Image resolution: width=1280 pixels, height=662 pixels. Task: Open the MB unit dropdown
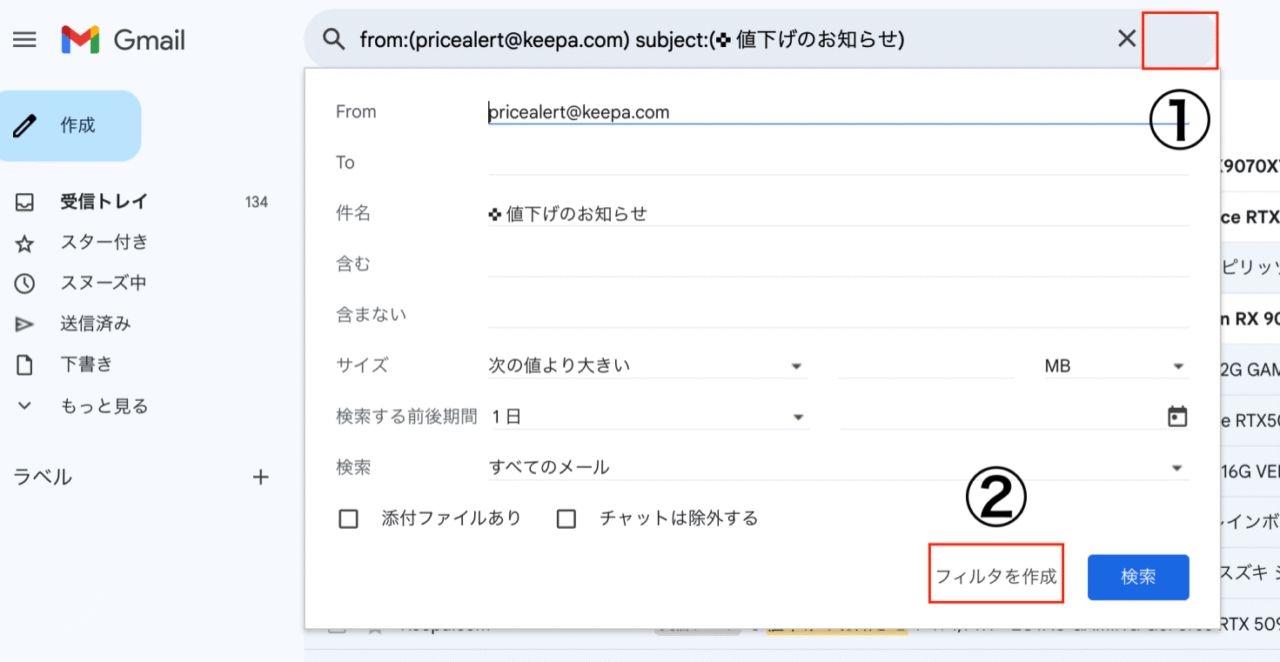click(1115, 366)
